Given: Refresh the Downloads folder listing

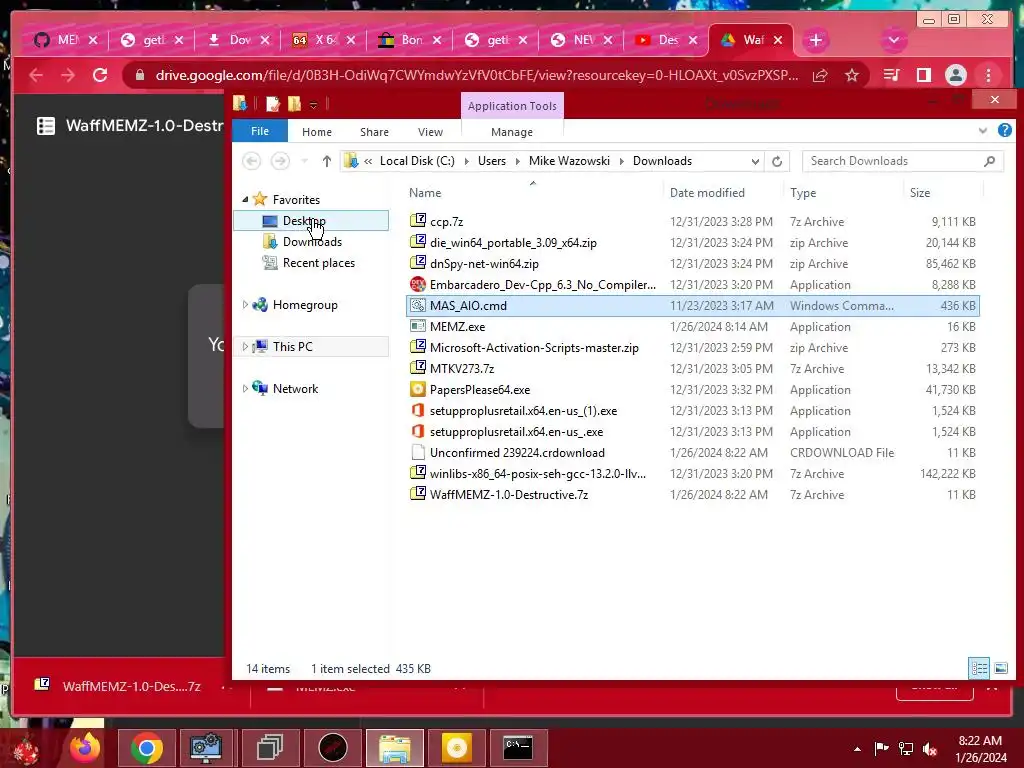Looking at the screenshot, I should (x=776, y=161).
